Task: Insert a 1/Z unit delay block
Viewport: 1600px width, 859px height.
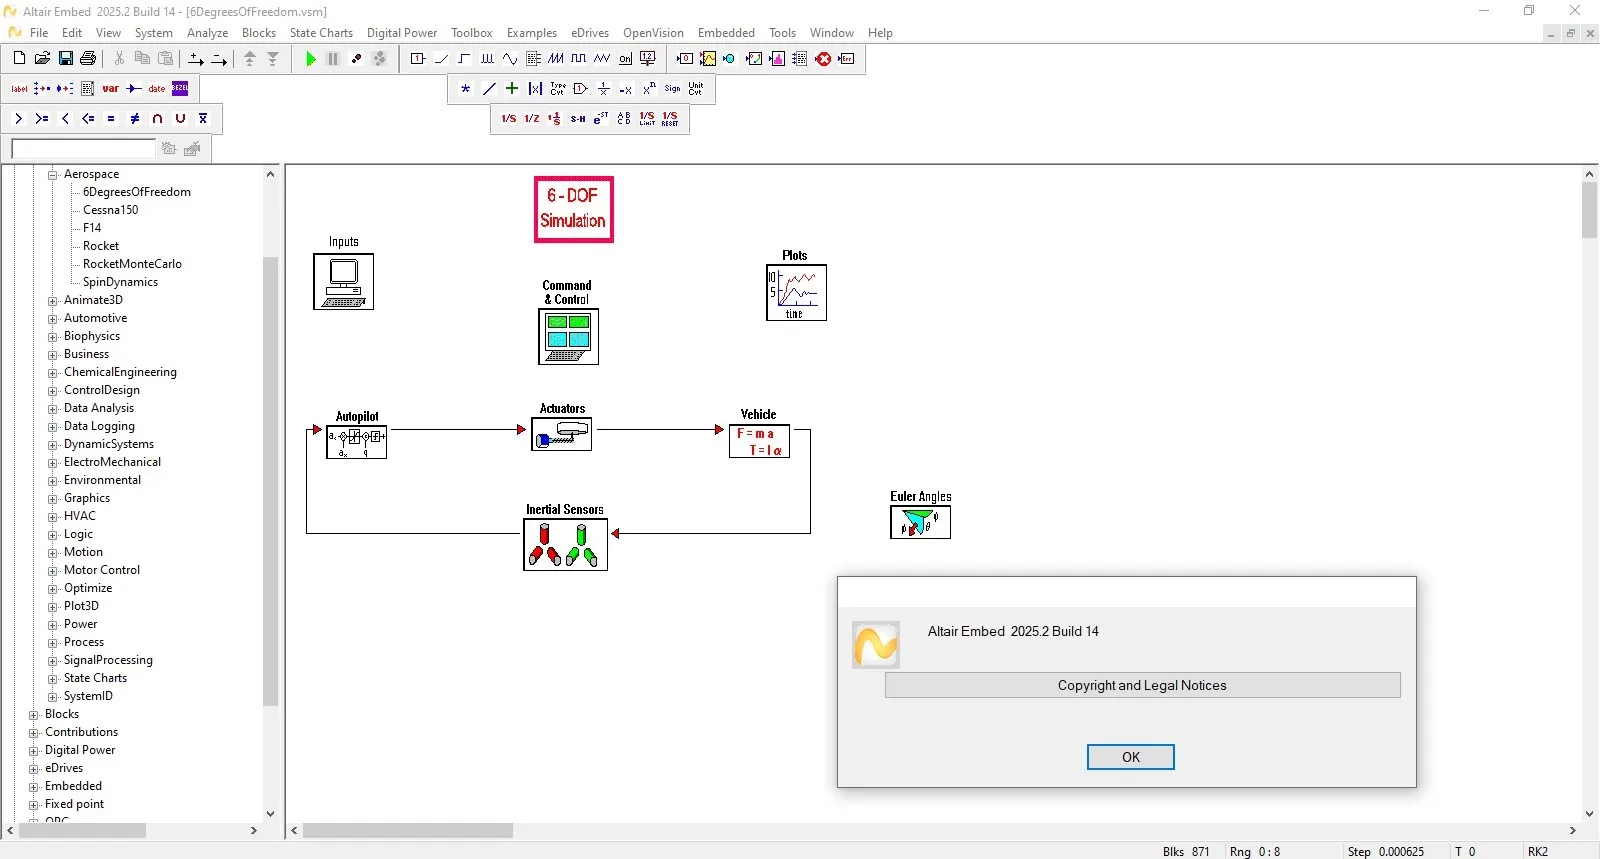Action: (532, 119)
